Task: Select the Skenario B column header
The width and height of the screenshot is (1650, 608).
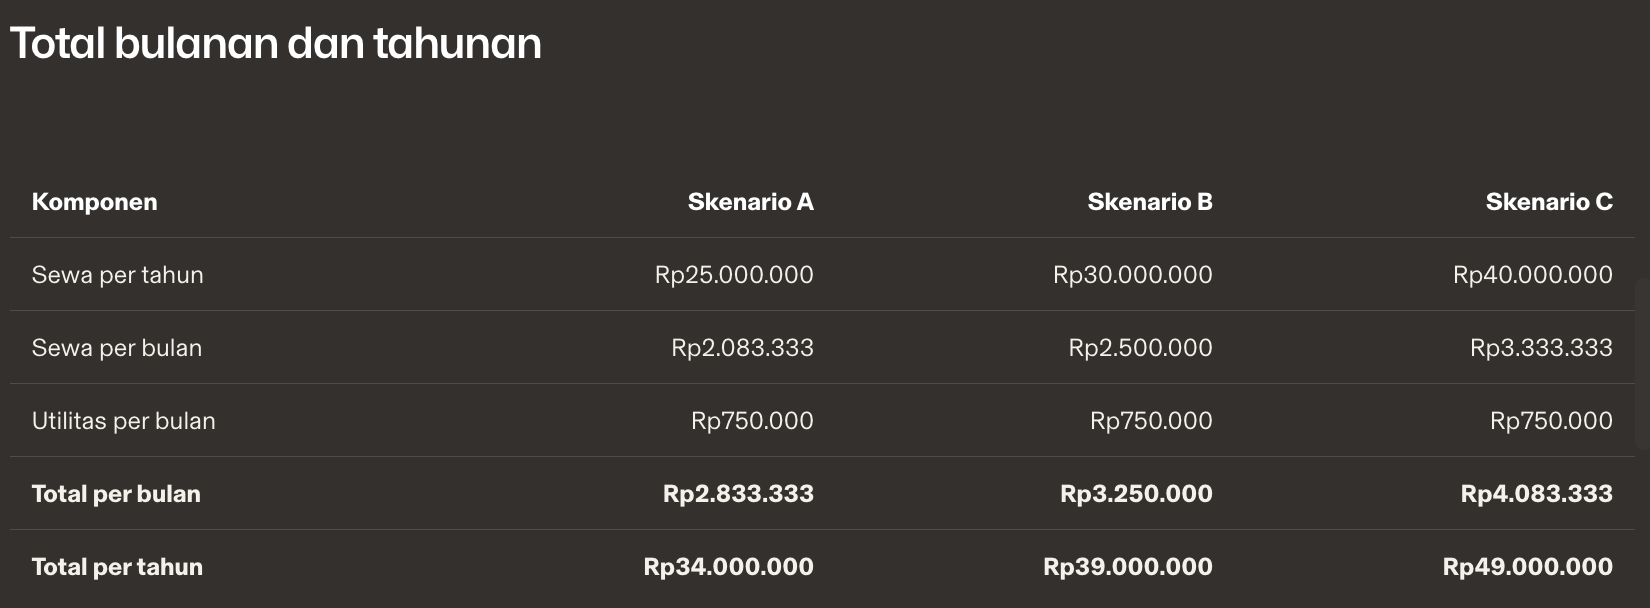Action: 1150,202
